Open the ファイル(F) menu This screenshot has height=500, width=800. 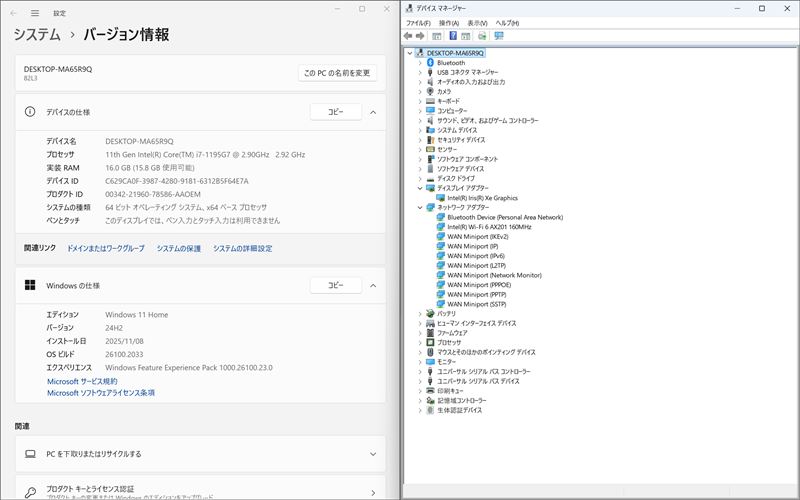click(418, 23)
